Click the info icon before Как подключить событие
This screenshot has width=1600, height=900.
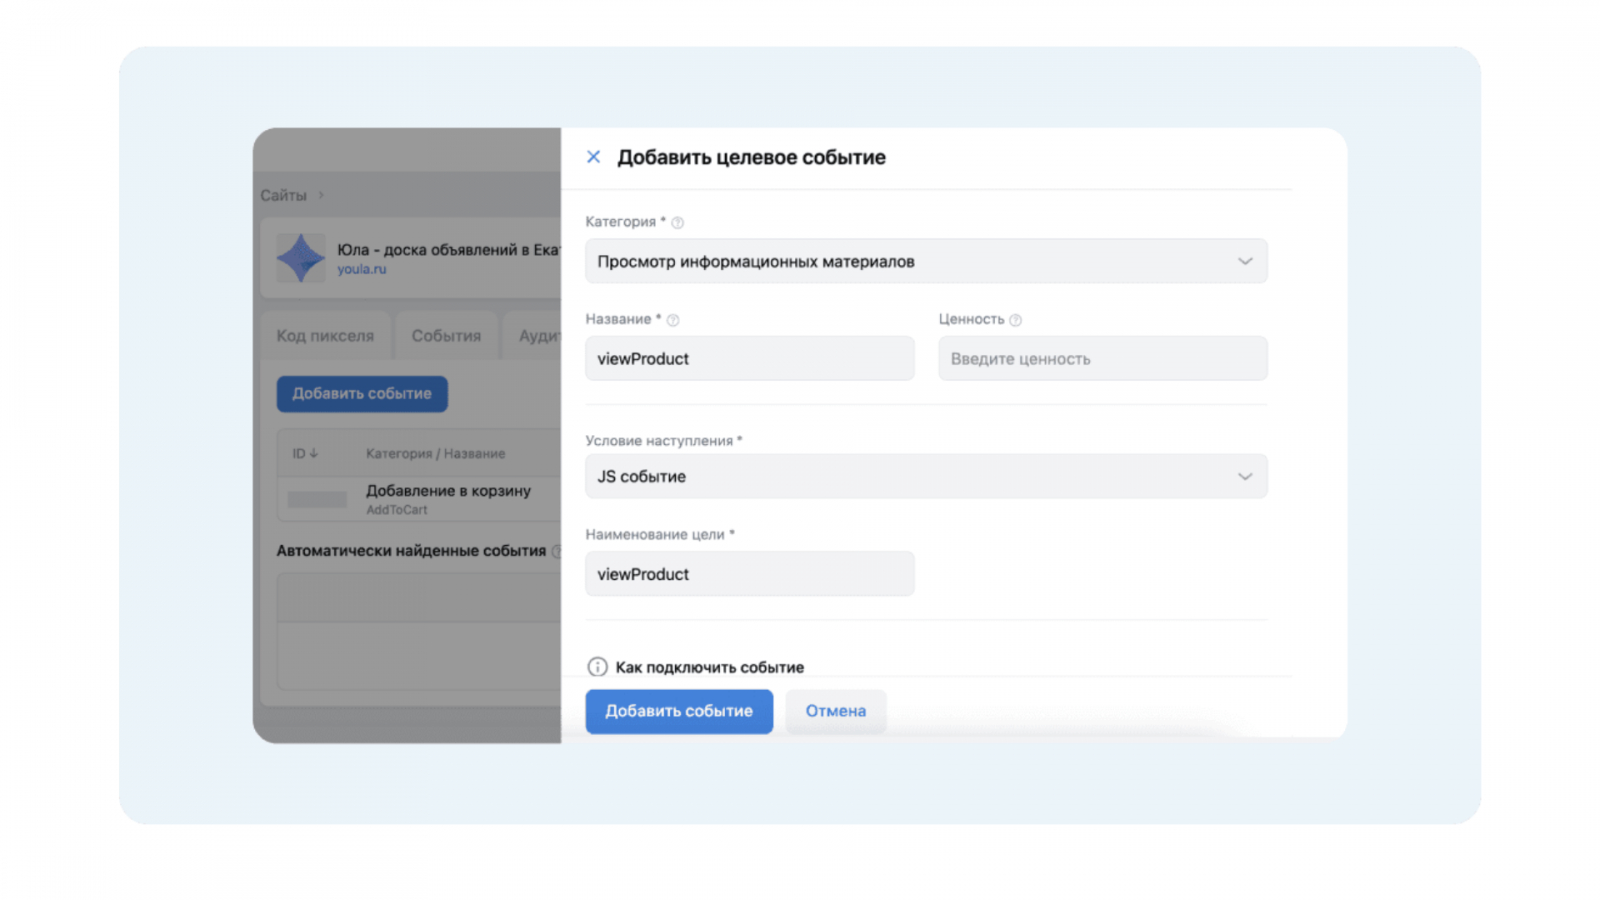point(597,667)
